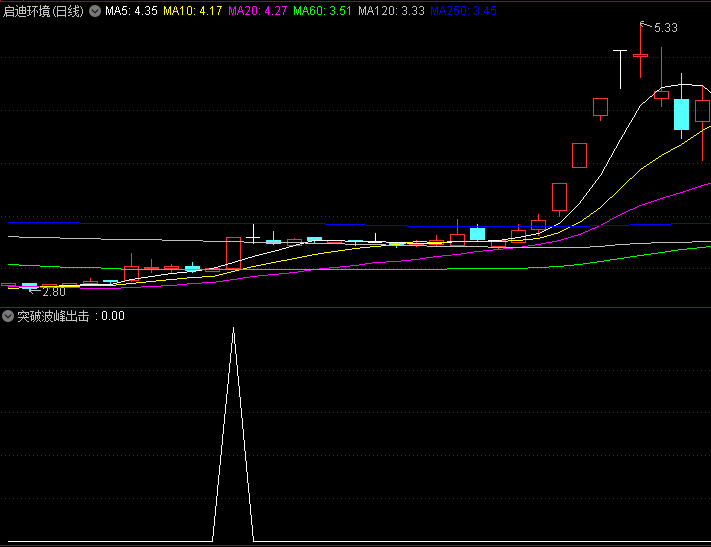711x547 pixels.
Task: Click the white cross-shaped candle left of the peak
Action: click(620, 50)
